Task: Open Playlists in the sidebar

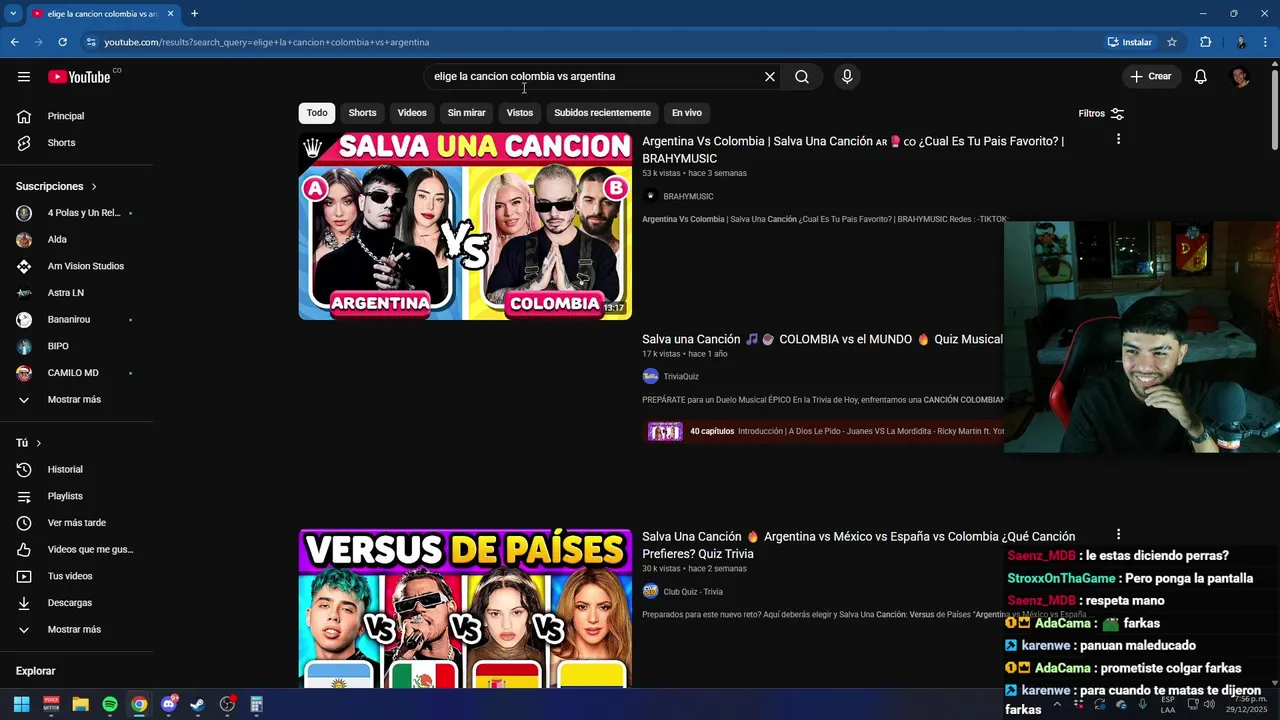Action: point(76,496)
